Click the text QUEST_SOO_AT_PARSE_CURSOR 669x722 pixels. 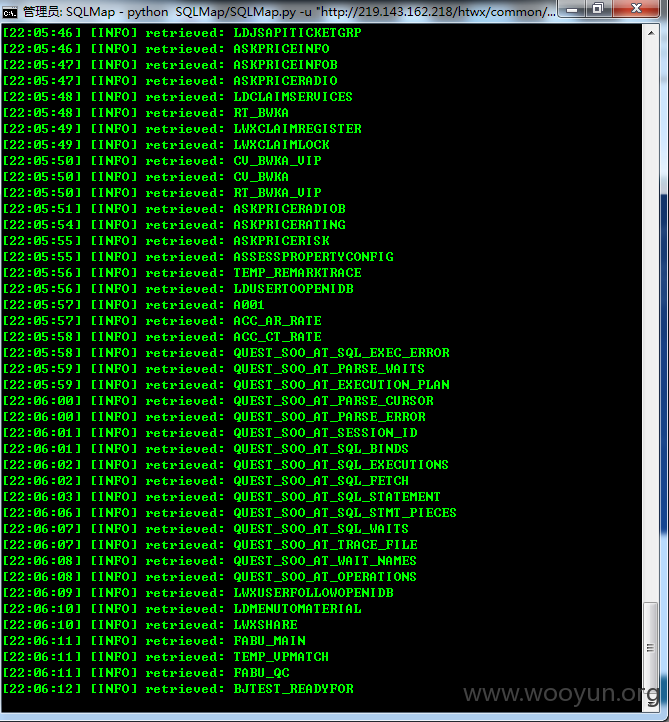(333, 401)
